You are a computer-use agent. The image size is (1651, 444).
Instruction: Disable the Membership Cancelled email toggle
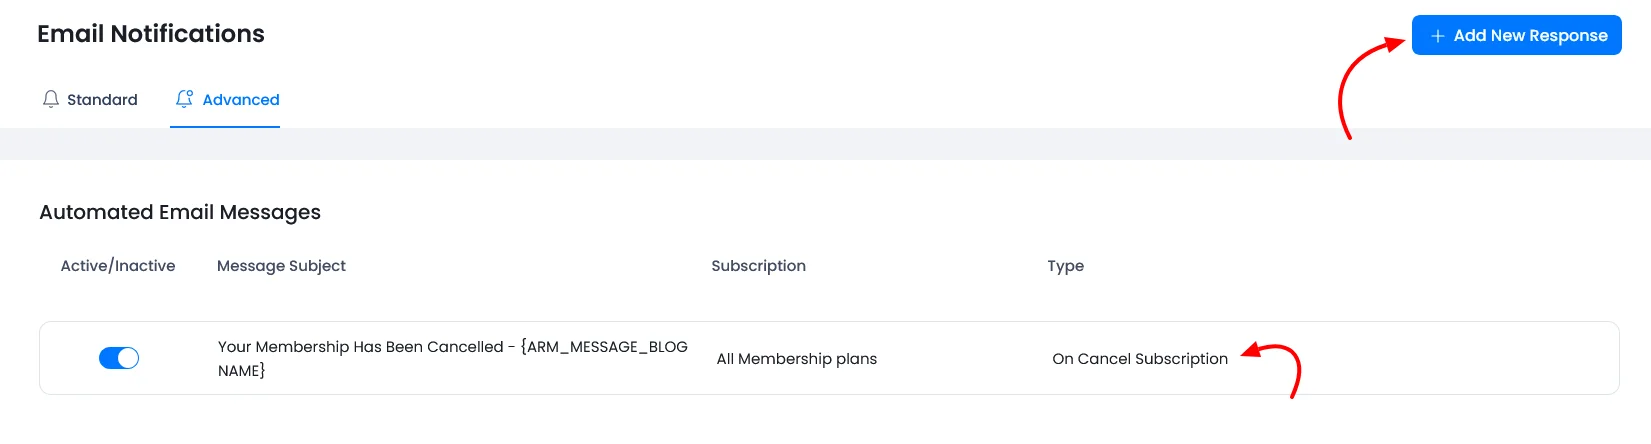(119, 358)
